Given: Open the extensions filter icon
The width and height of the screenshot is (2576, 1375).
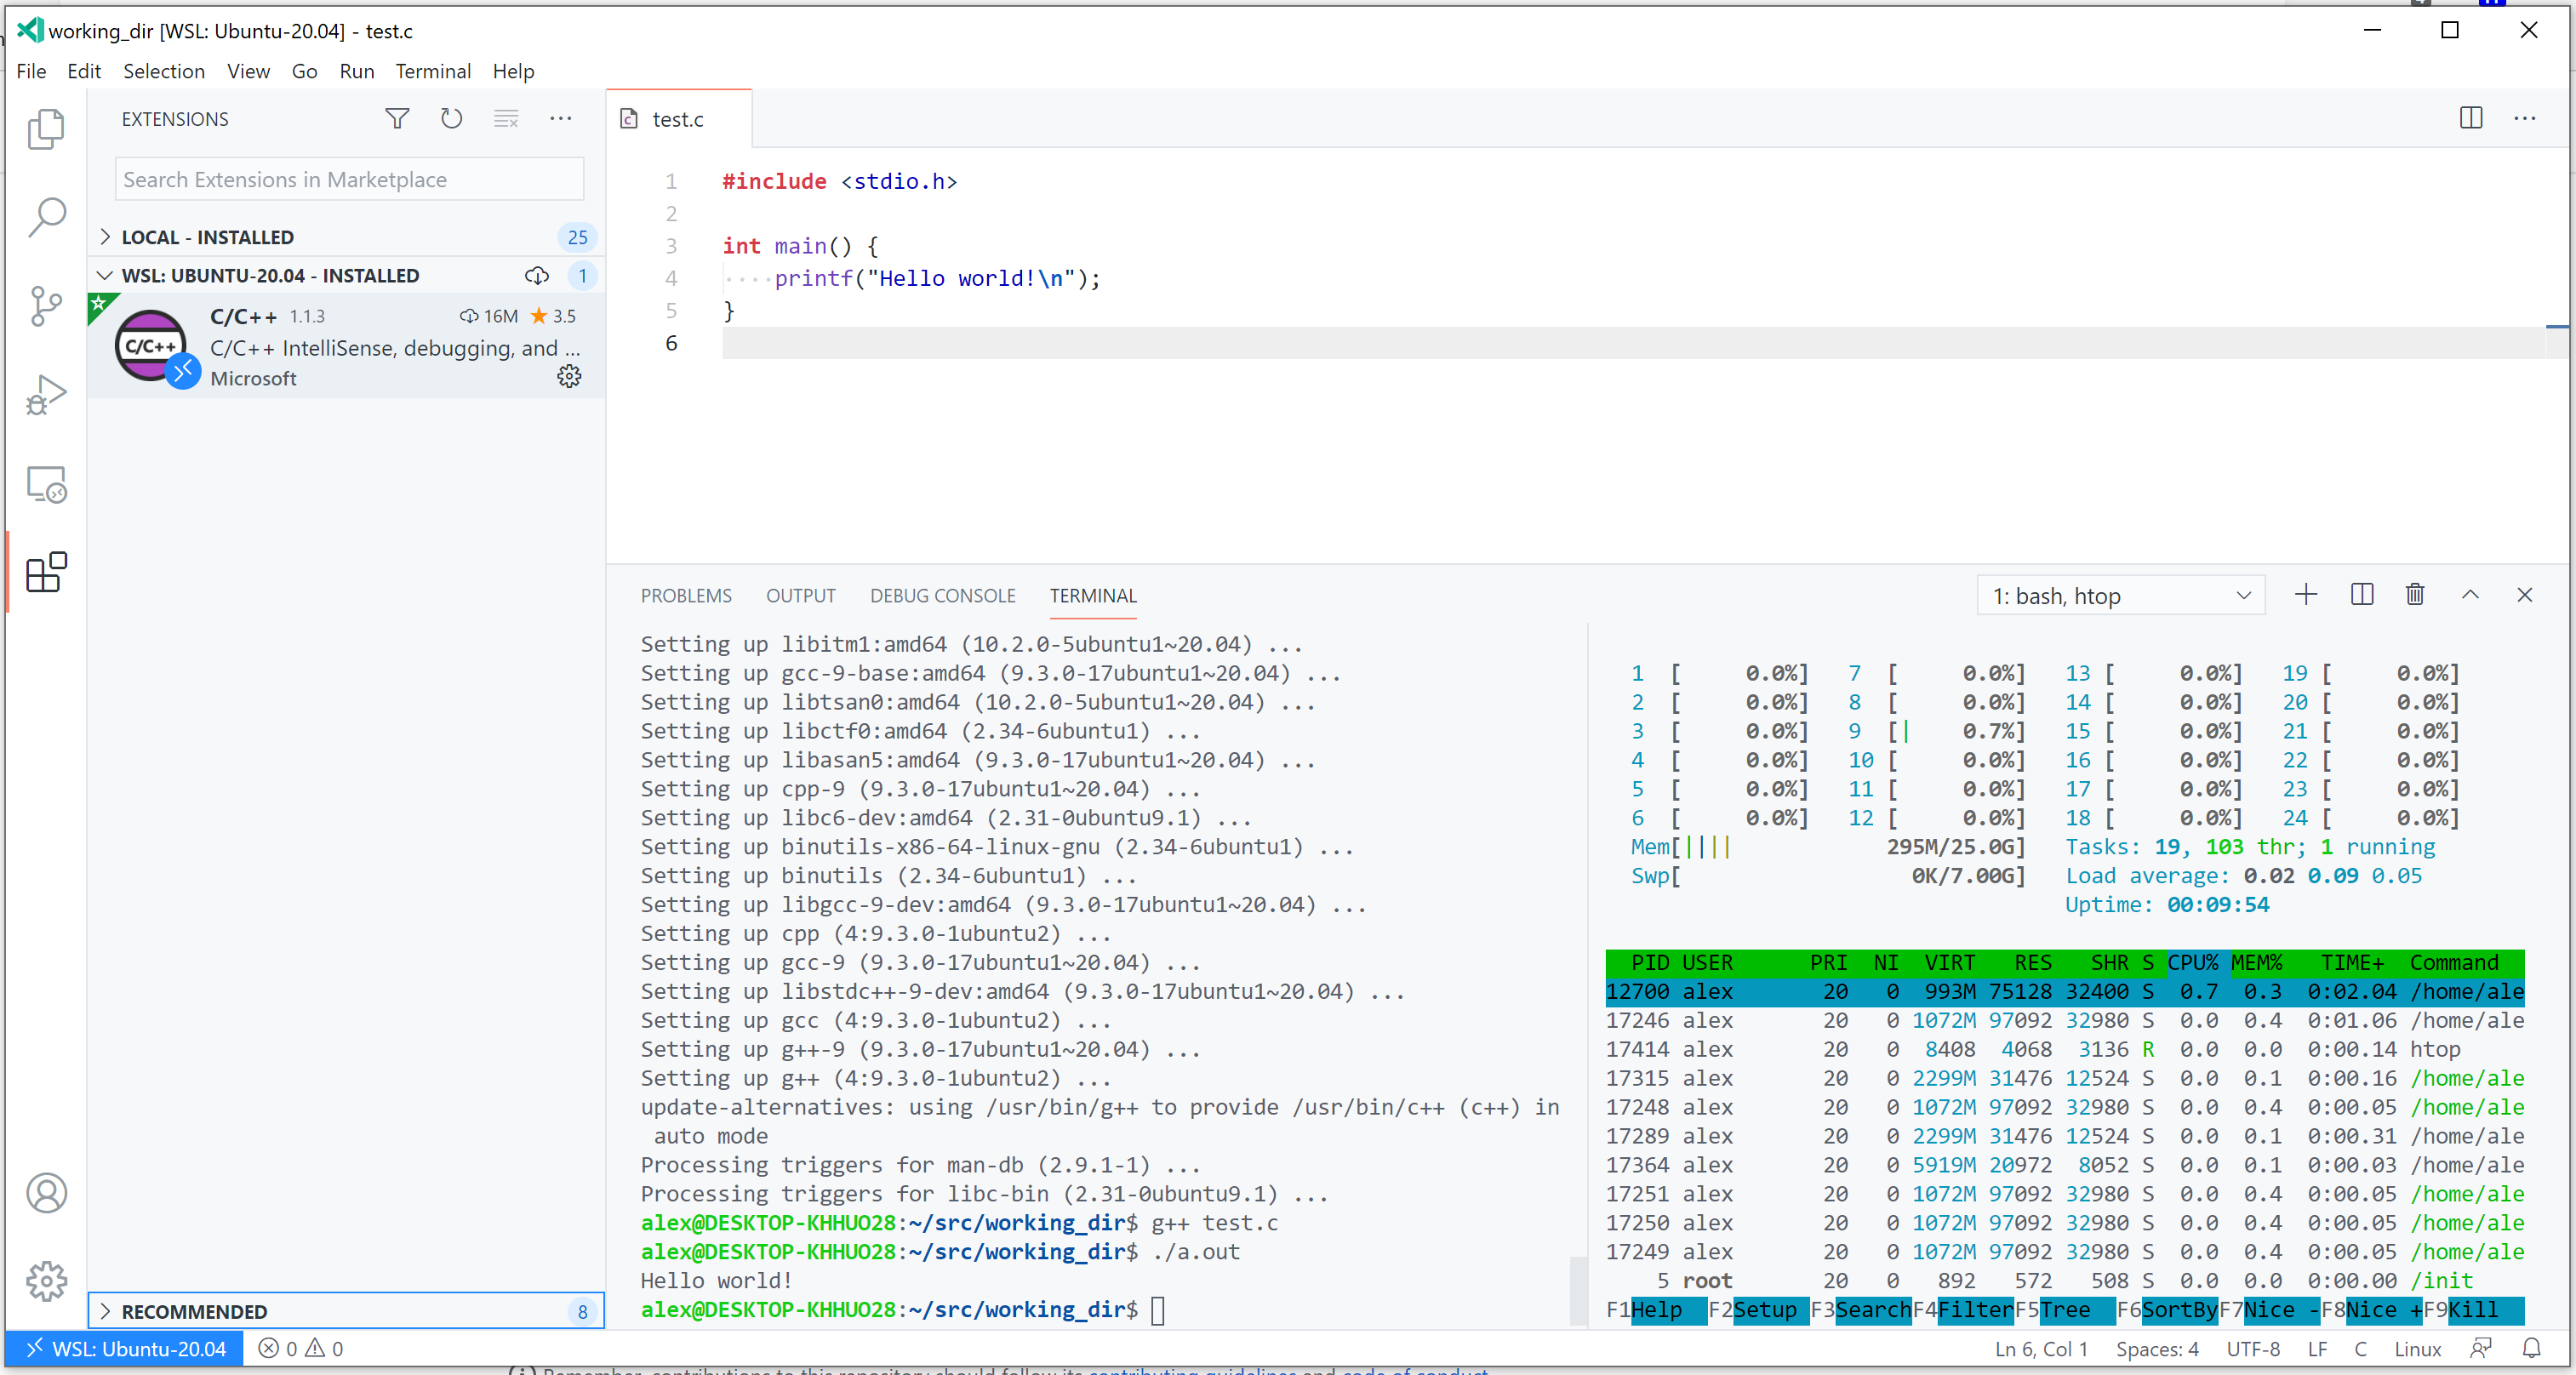Looking at the screenshot, I should 397,118.
